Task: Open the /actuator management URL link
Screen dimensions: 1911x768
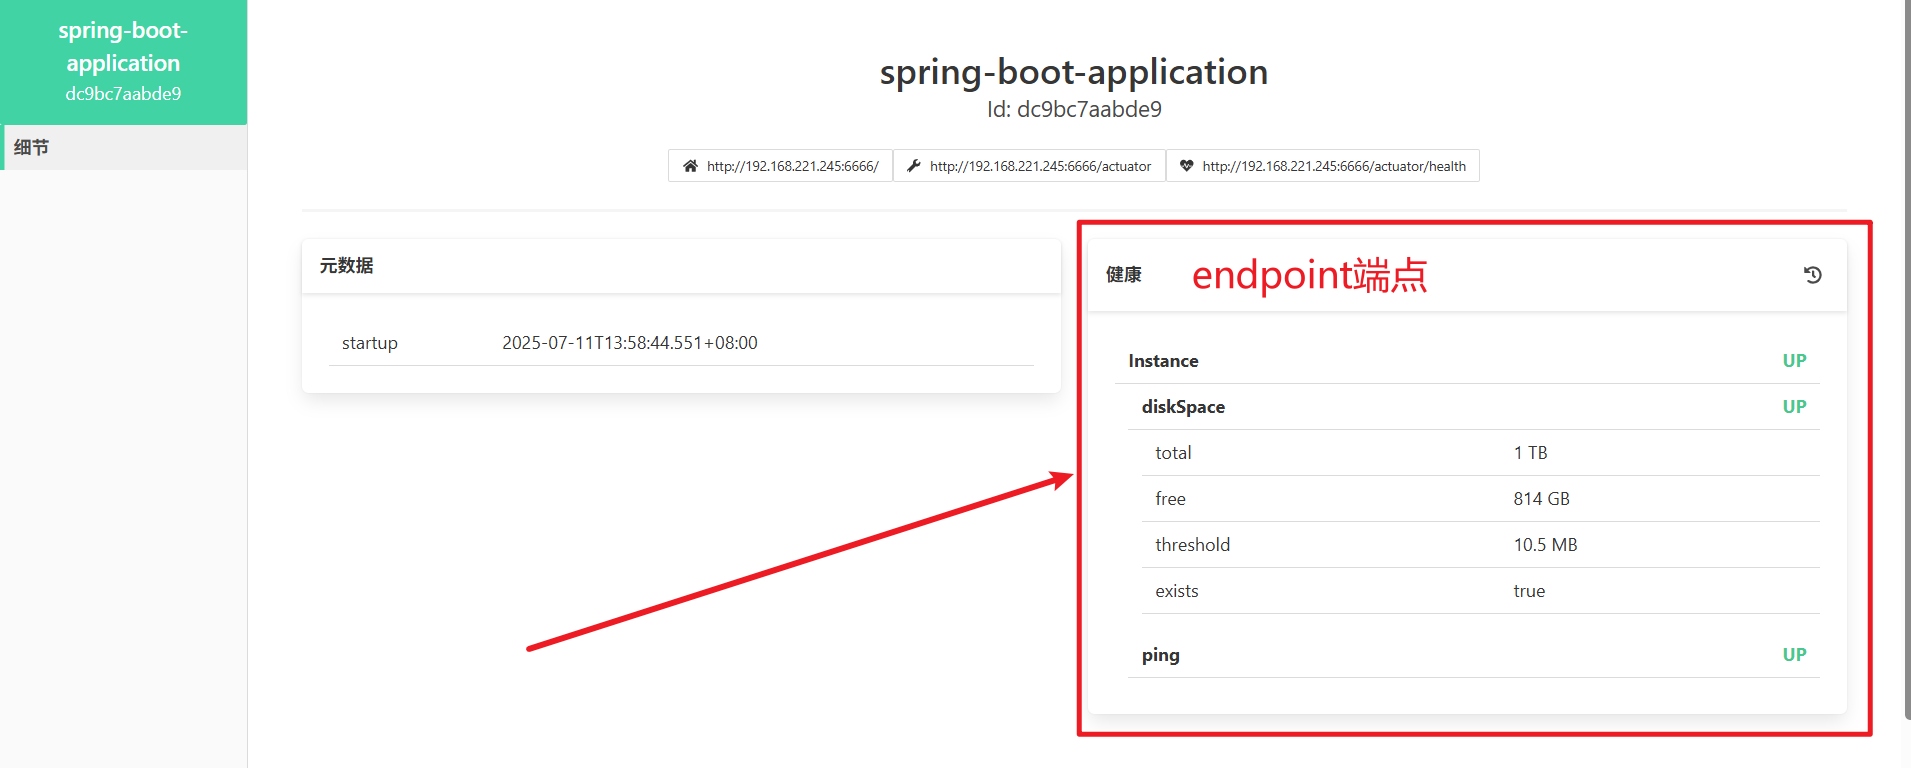Action: (1029, 166)
